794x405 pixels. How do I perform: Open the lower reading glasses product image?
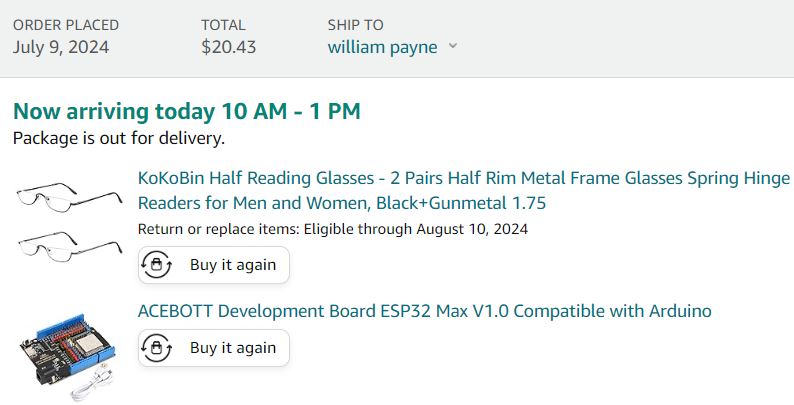[70, 246]
